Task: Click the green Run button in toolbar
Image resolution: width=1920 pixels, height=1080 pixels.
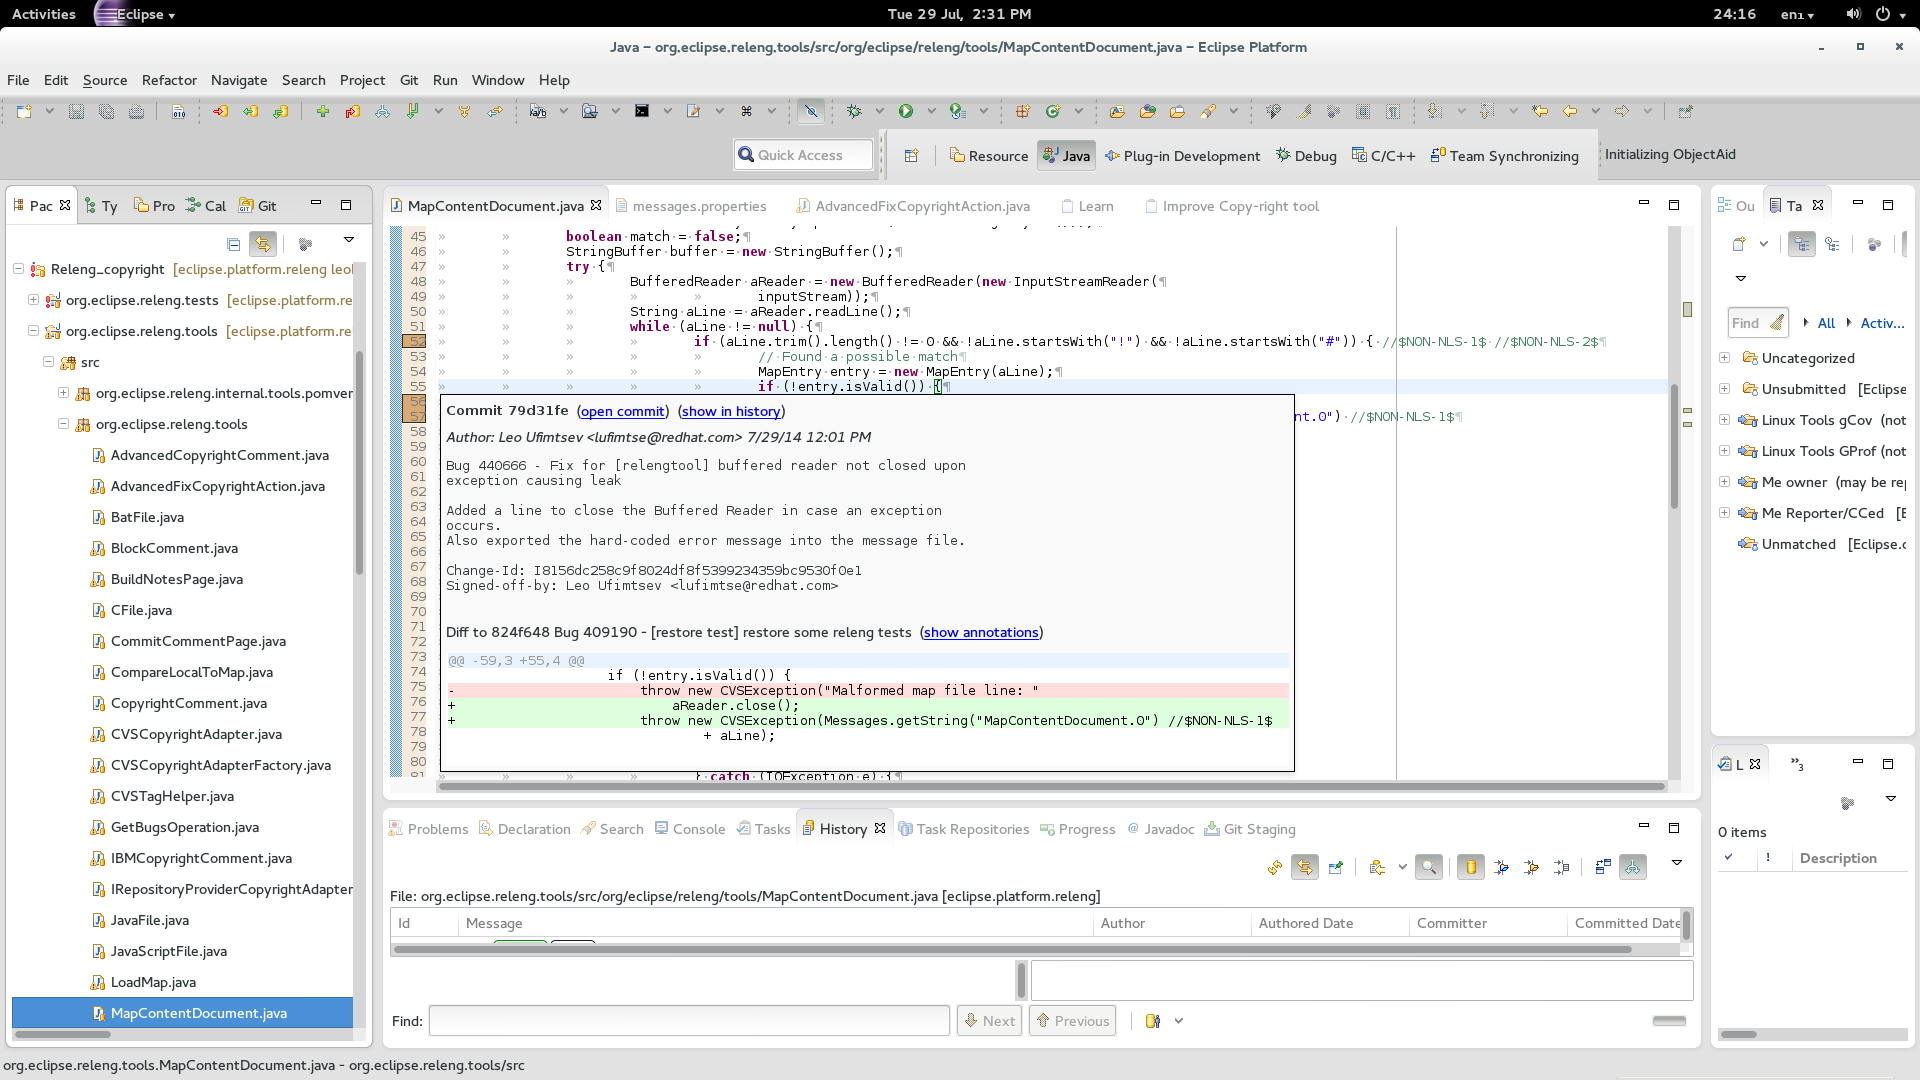Action: coord(906,112)
